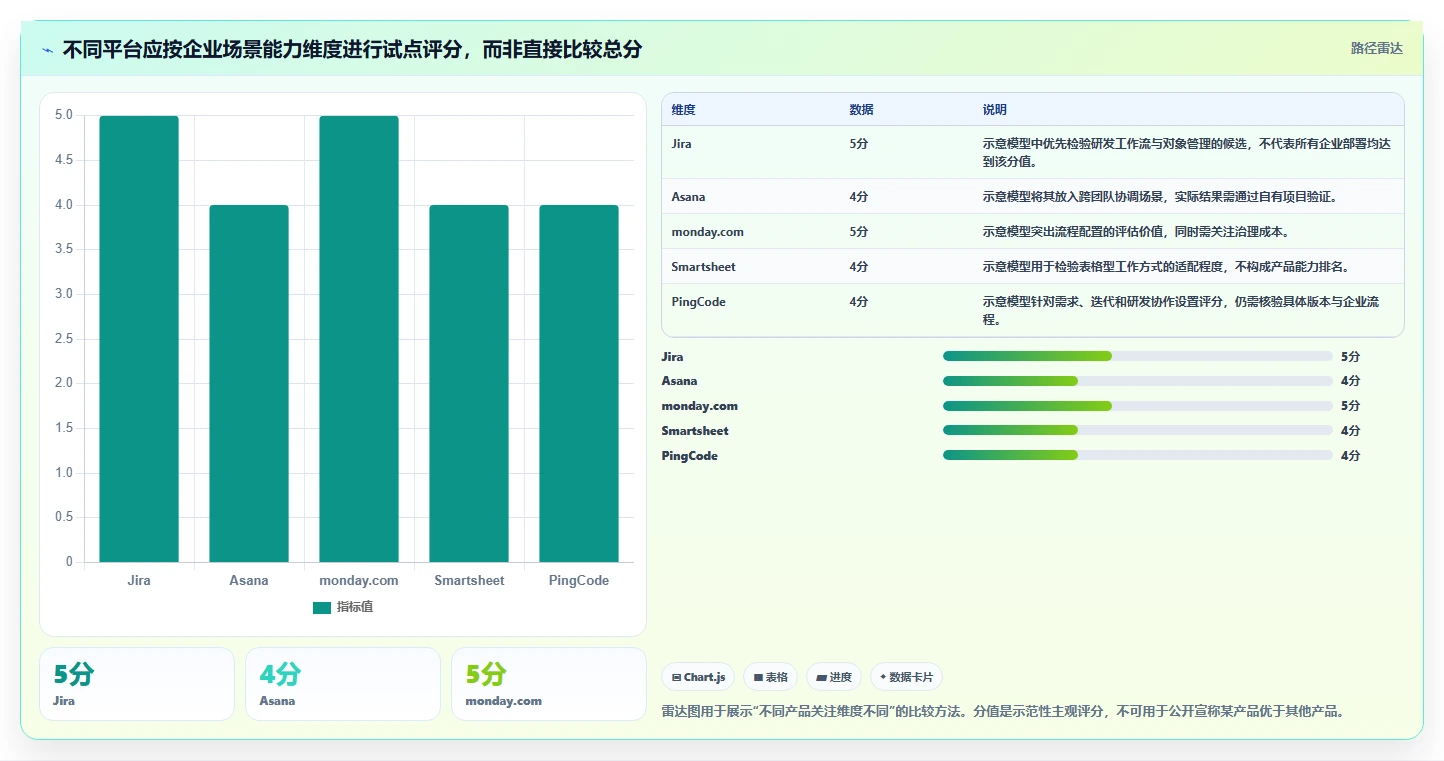The width and height of the screenshot is (1444, 761).
Task: Click the Smartsheet description about 表格型工作方式
Action: pyautogui.click(x=1166, y=267)
